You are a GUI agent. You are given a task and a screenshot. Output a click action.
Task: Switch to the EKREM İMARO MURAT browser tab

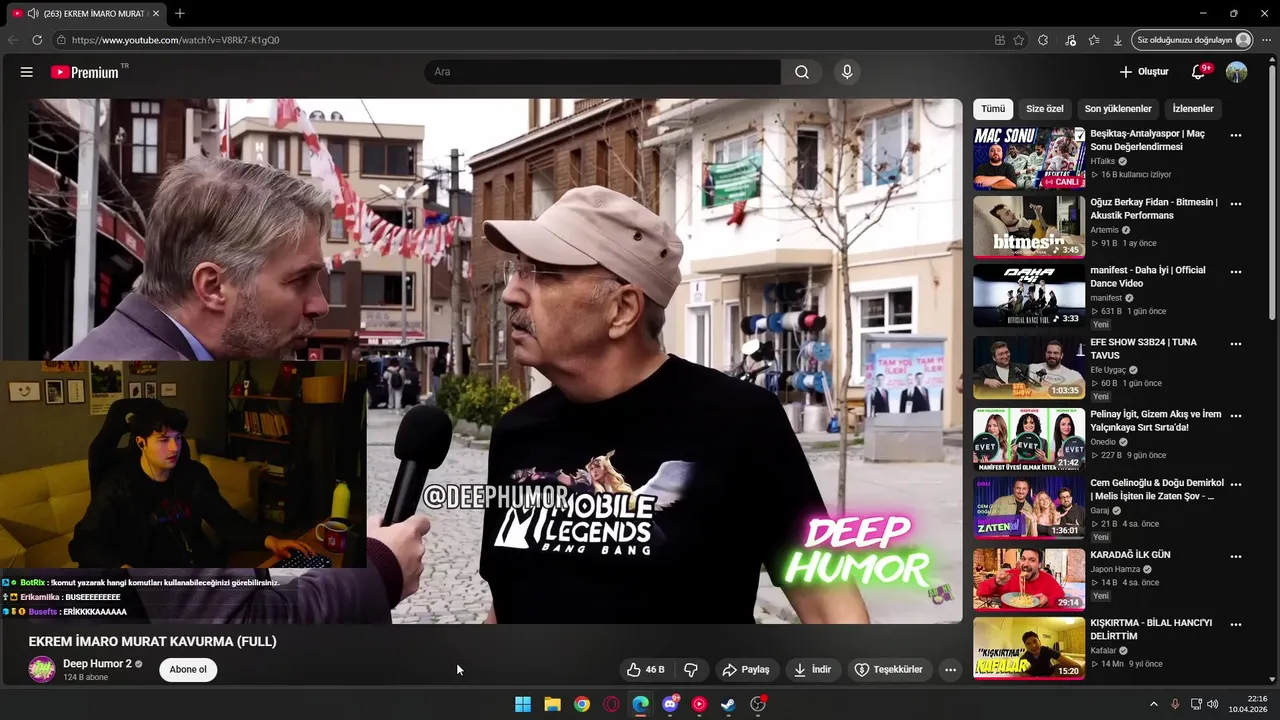[x=88, y=13]
